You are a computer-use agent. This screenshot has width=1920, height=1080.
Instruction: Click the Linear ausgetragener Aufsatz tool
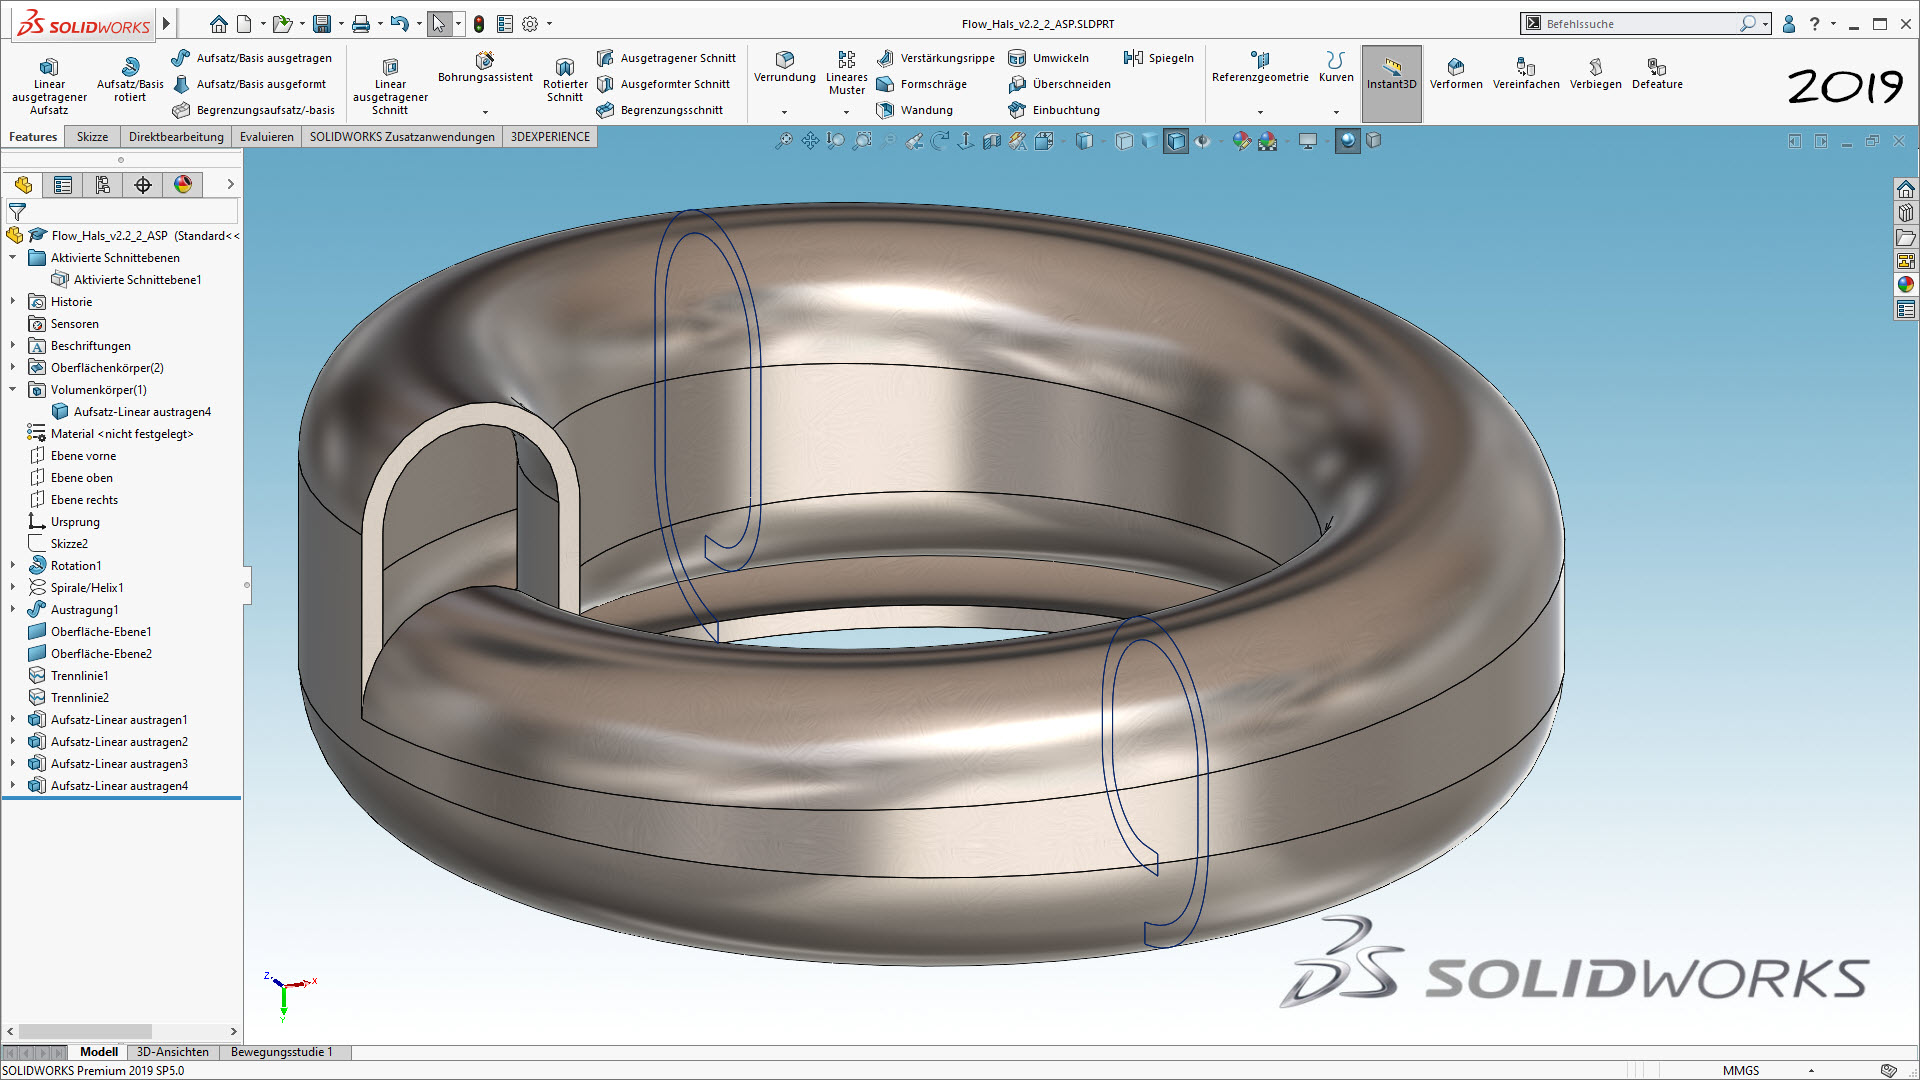[x=49, y=85]
